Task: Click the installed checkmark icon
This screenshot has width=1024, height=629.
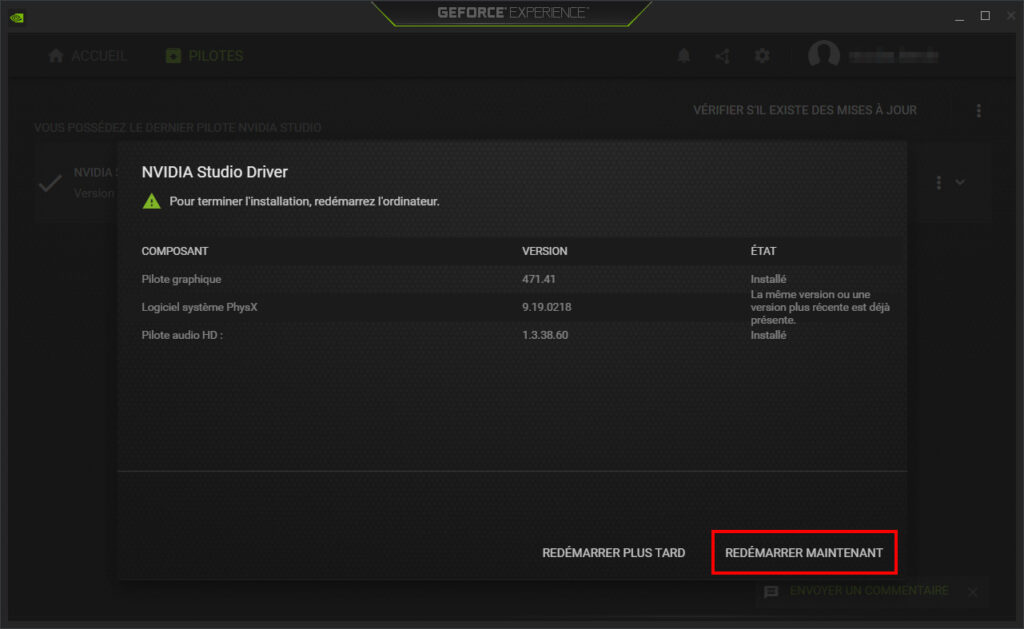Action: 50,184
